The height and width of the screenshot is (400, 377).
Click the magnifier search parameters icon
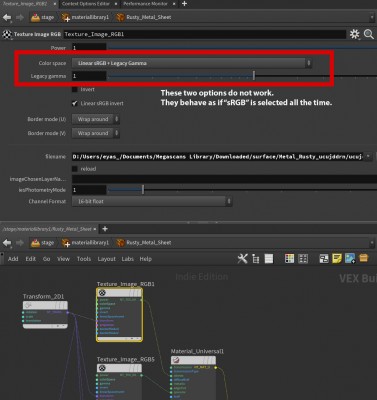[368, 34]
